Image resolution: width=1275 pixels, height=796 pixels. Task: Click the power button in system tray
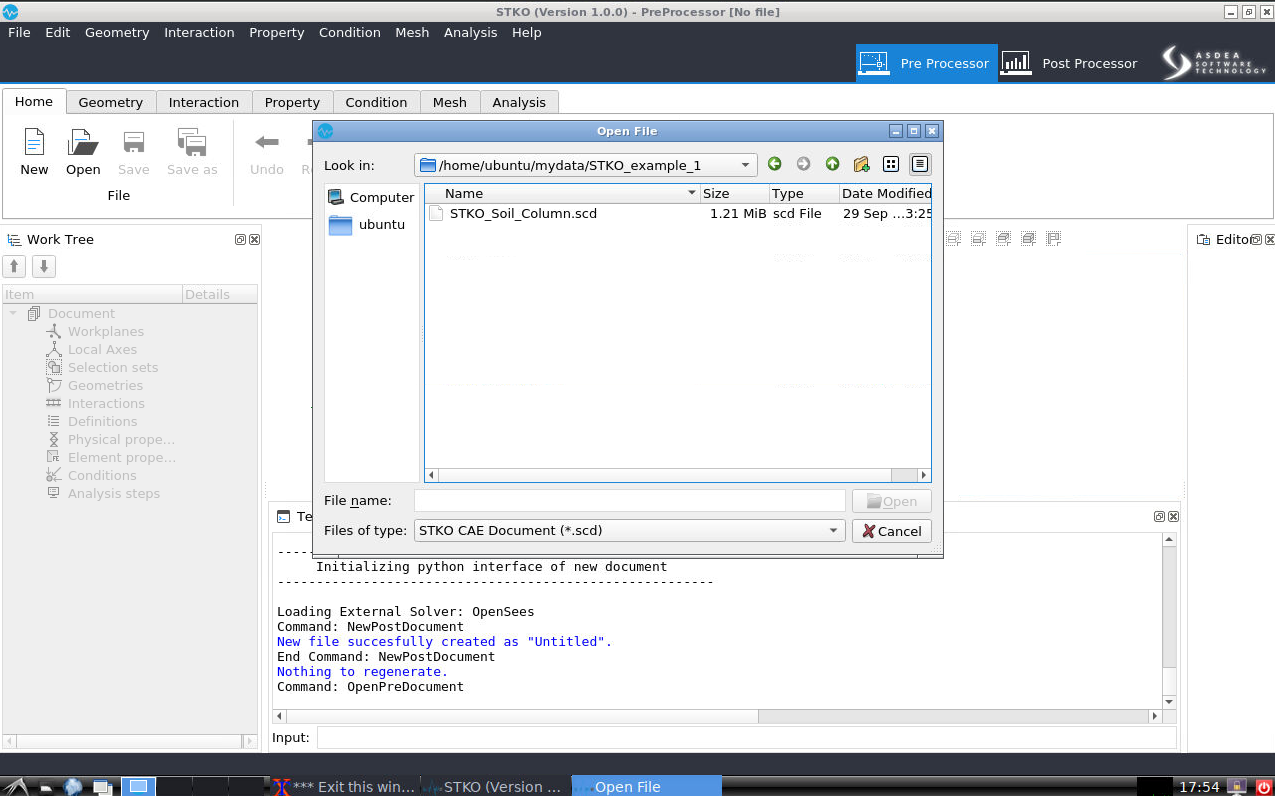click(1263, 787)
